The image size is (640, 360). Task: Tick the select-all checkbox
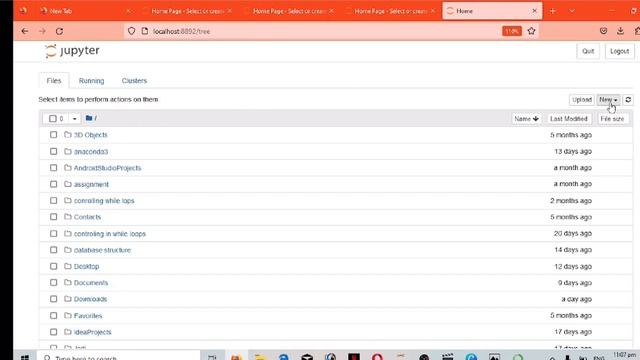(53, 119)
